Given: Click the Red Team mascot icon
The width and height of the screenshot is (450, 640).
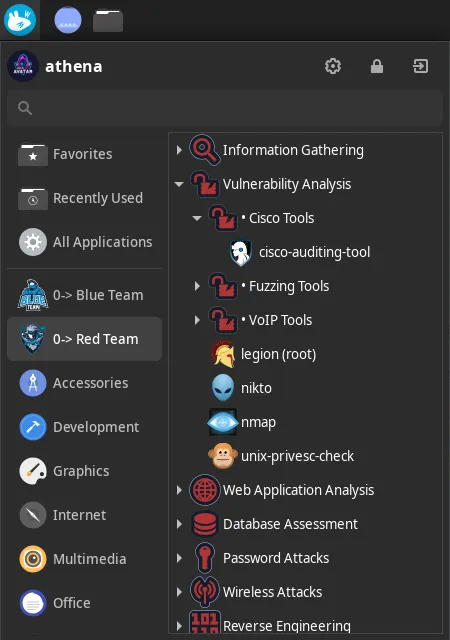Looking at the screenshot, I should coord(33,339).
